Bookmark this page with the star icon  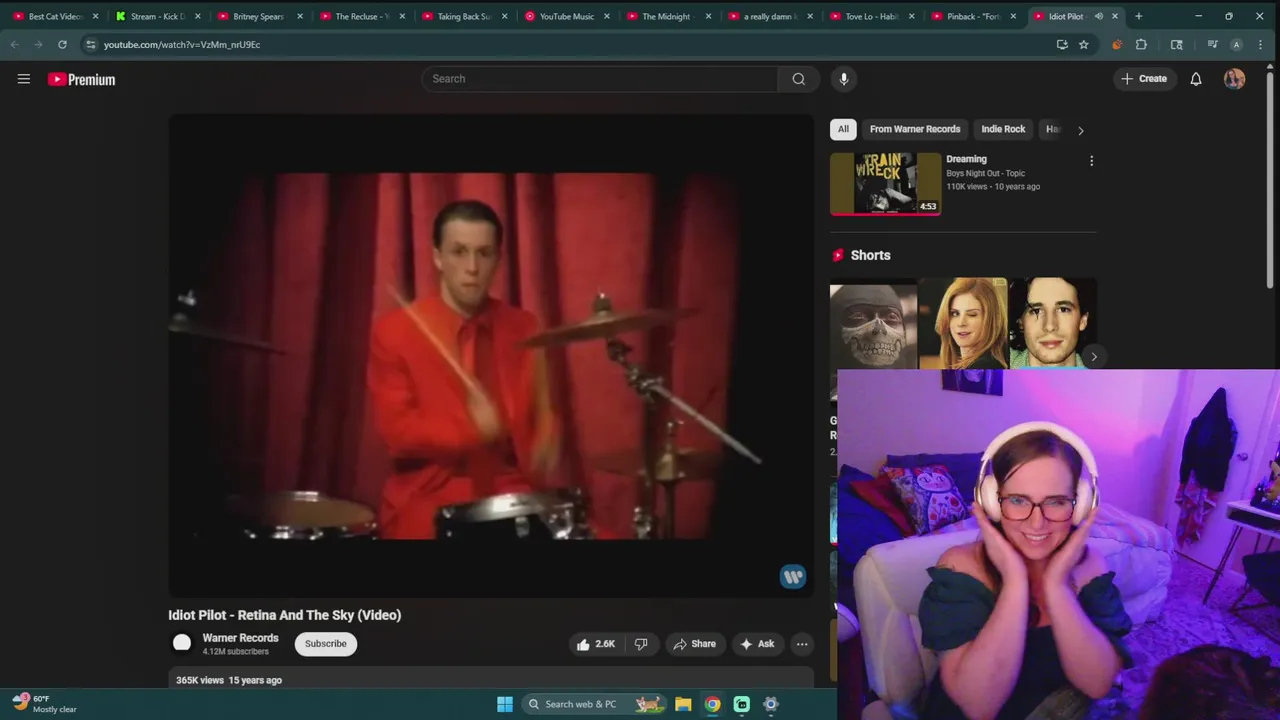pyautogui.click(x=1083, y=44)
